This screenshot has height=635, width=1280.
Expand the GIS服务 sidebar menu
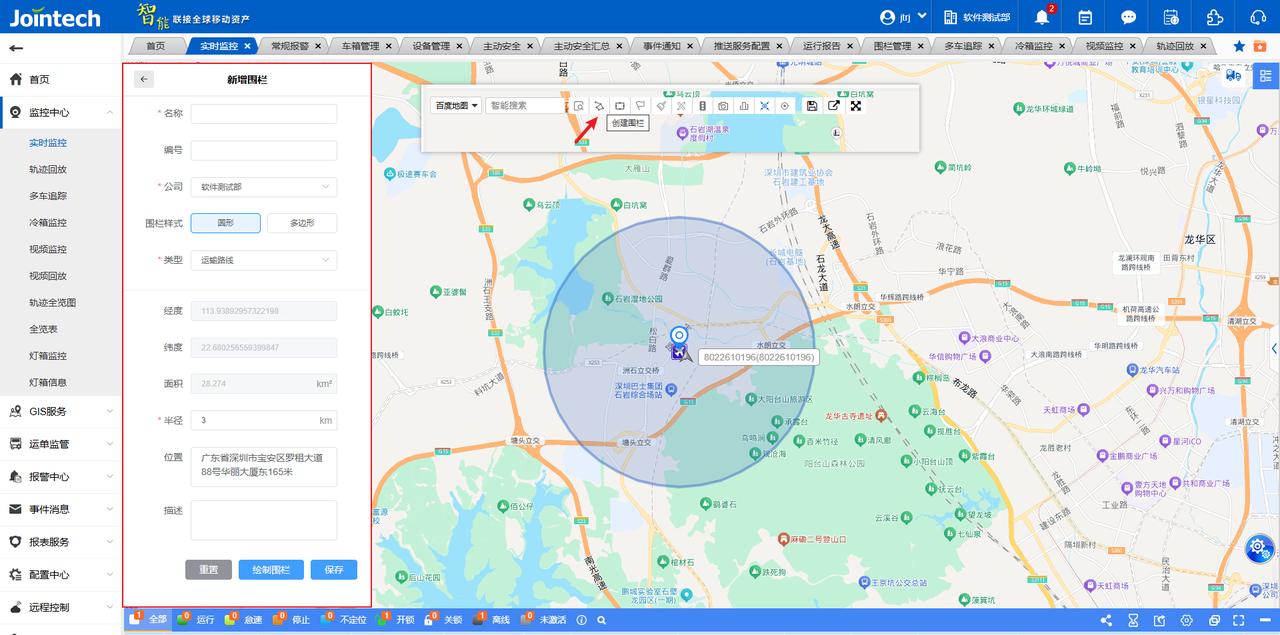(x=60, y=411)
